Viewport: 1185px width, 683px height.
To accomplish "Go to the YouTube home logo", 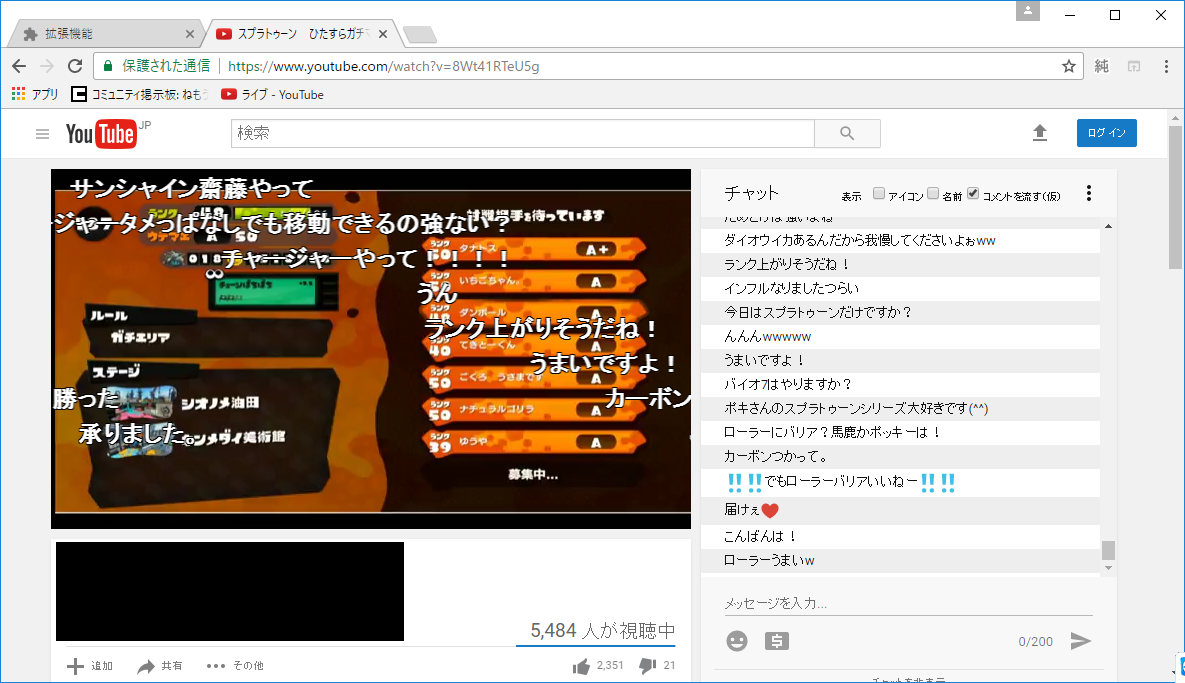I will coord(101,134).
